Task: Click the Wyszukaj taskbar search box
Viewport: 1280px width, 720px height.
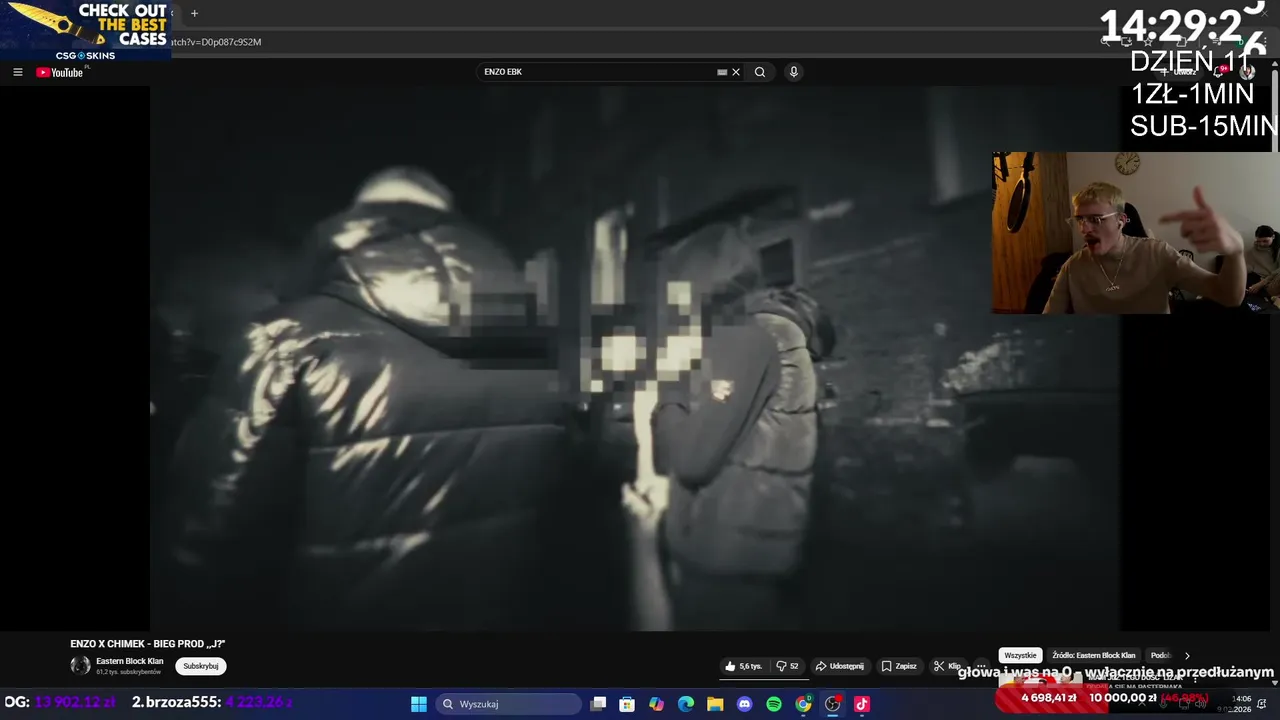Action: (510, 704)
